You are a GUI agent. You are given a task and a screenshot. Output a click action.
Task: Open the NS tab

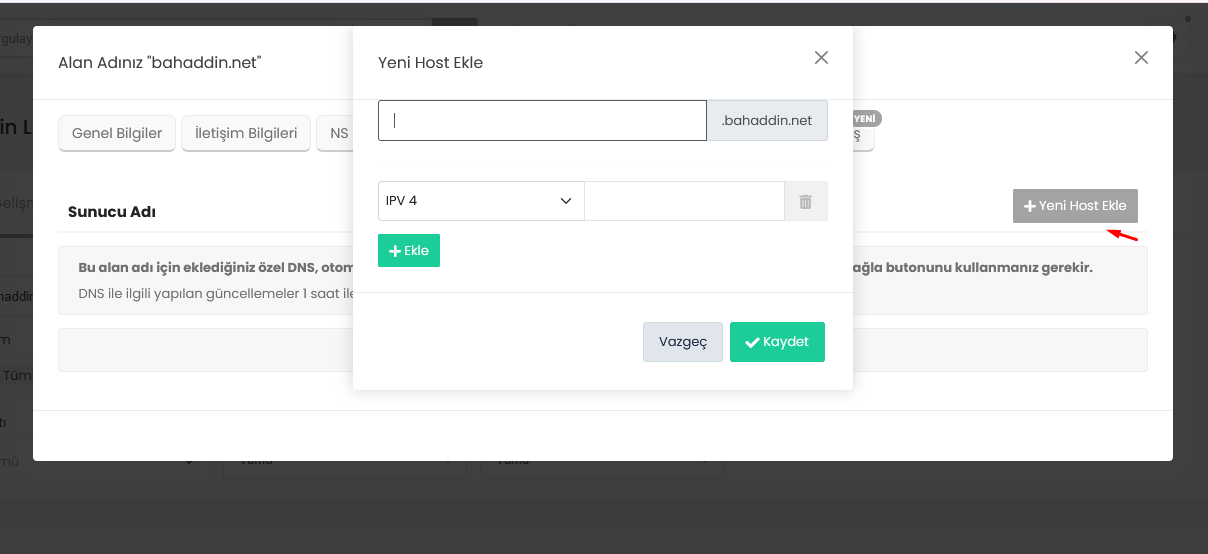[x=336, y=133]
